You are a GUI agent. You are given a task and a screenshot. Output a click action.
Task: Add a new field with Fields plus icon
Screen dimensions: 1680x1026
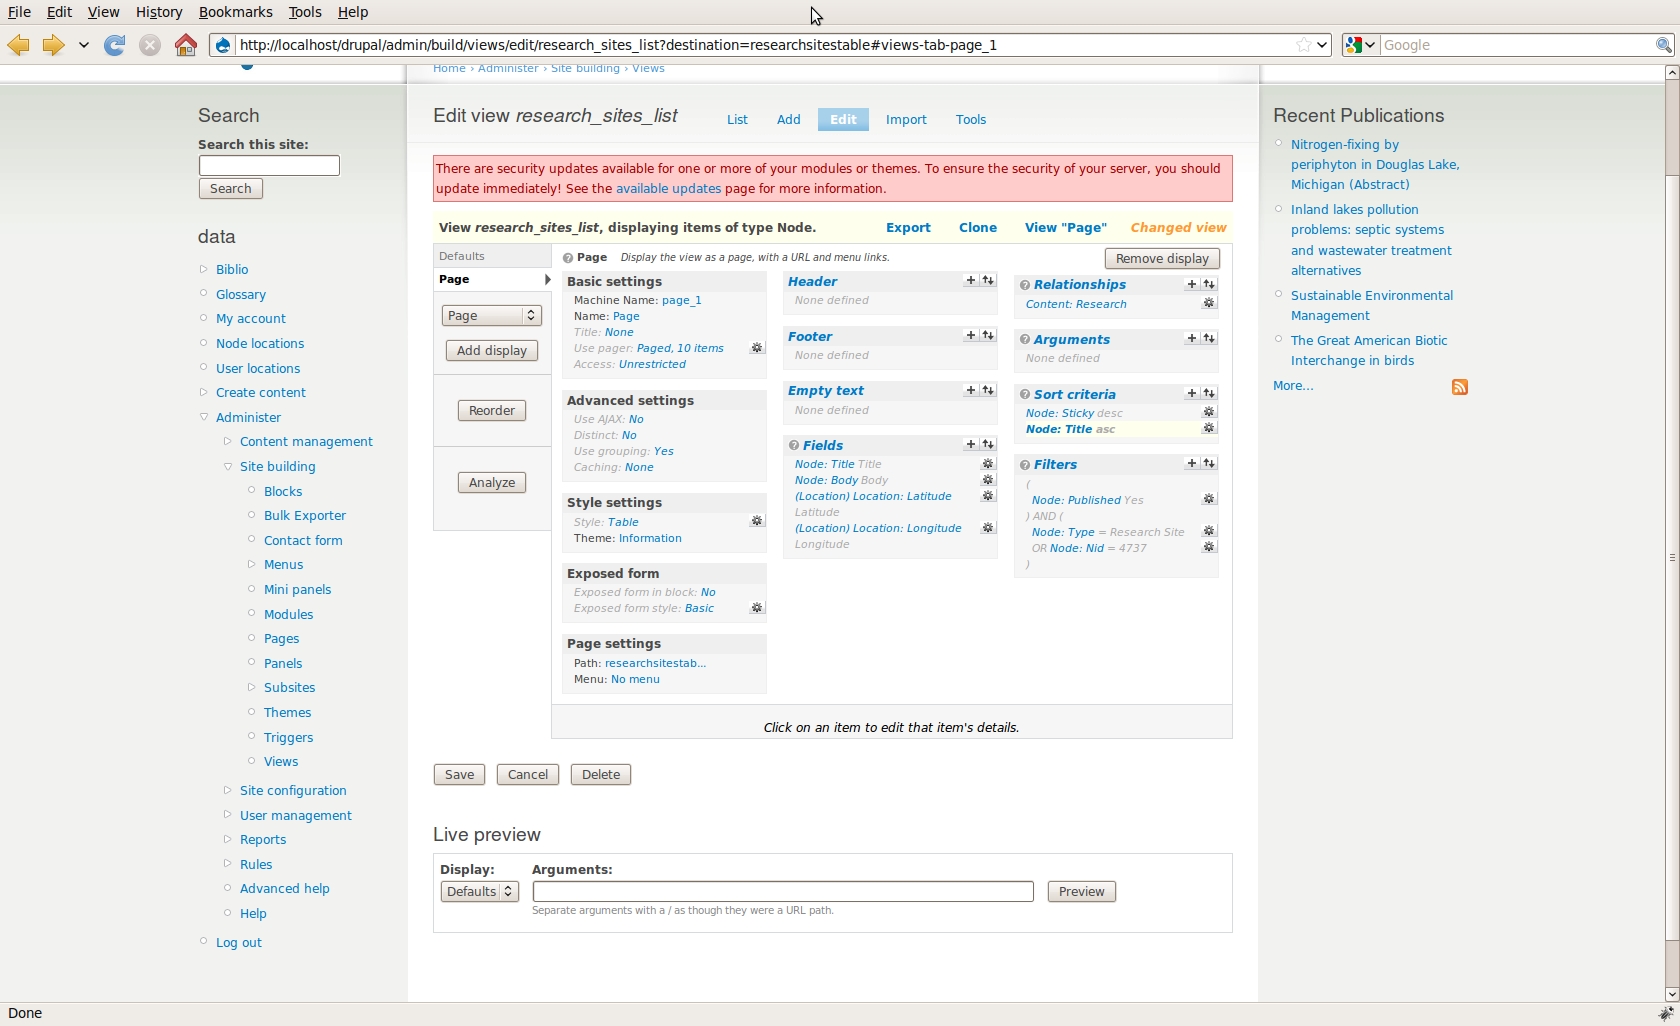[970, 445]
